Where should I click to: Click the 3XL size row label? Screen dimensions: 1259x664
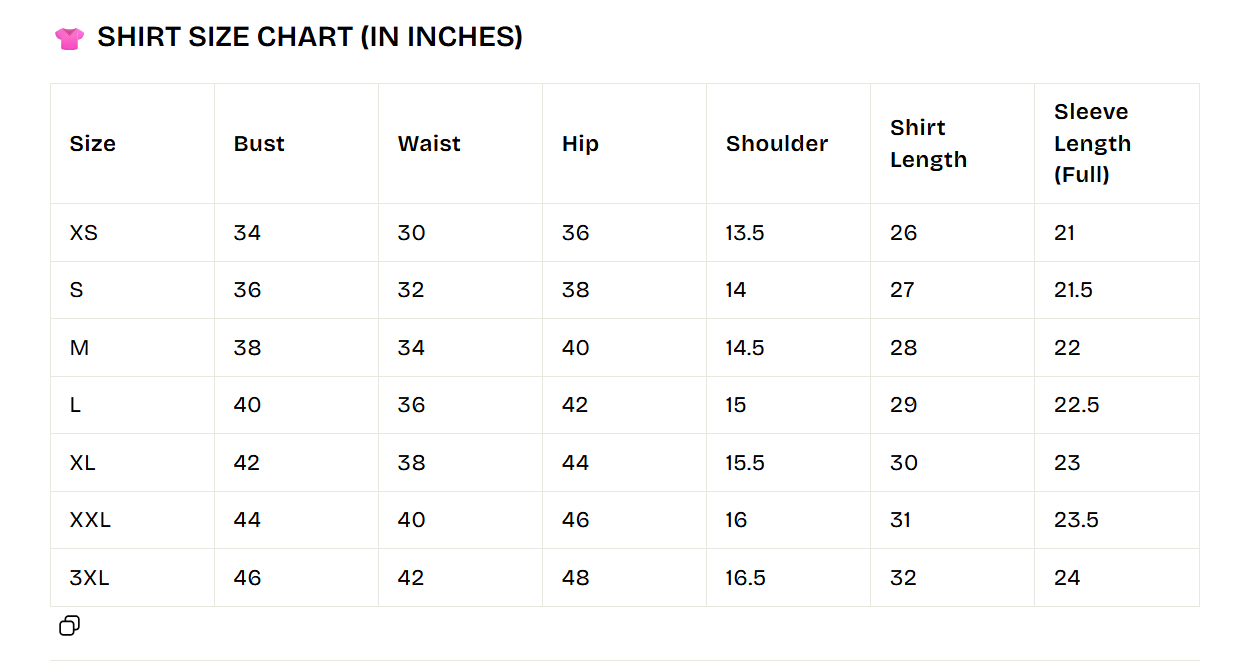pyautogui.click(x=89, y=578)
